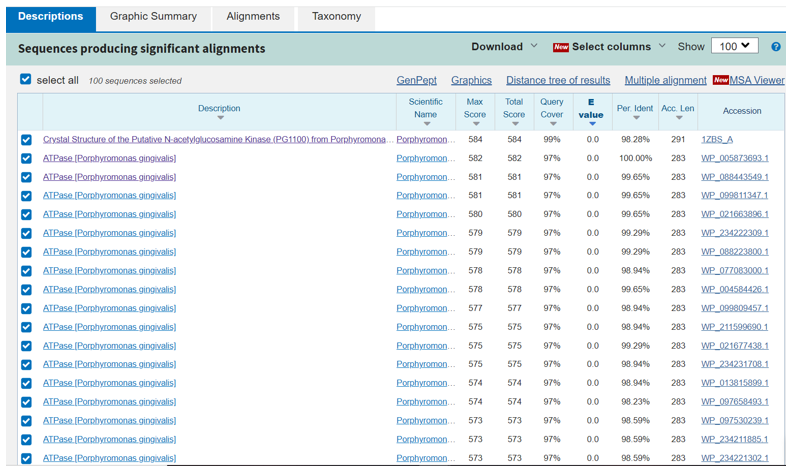Open the 1ZBS_A accession link

[x=716, y=140]
